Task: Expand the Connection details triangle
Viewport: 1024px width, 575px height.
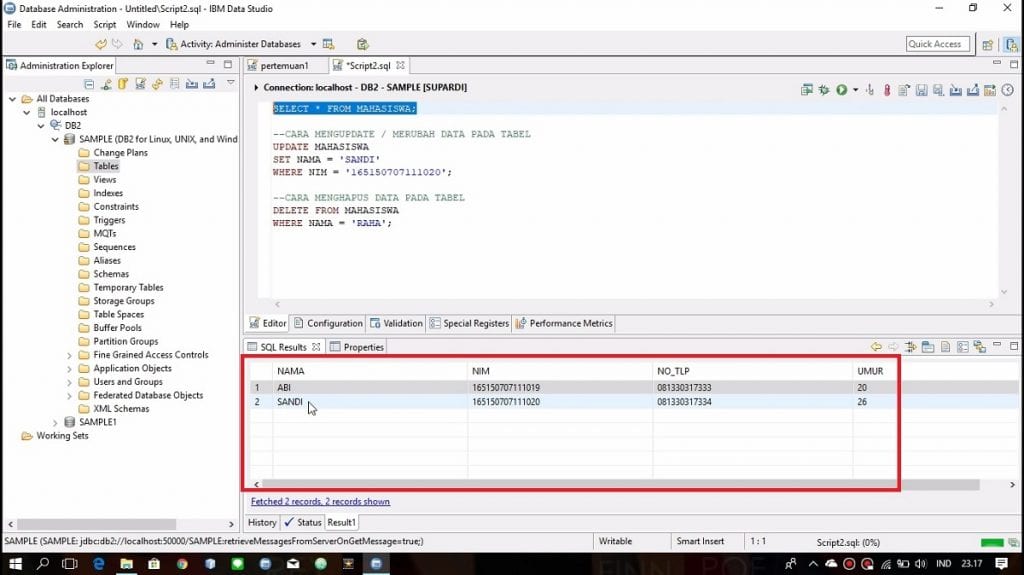Action: pyautogui.click(x=257, y=88)
